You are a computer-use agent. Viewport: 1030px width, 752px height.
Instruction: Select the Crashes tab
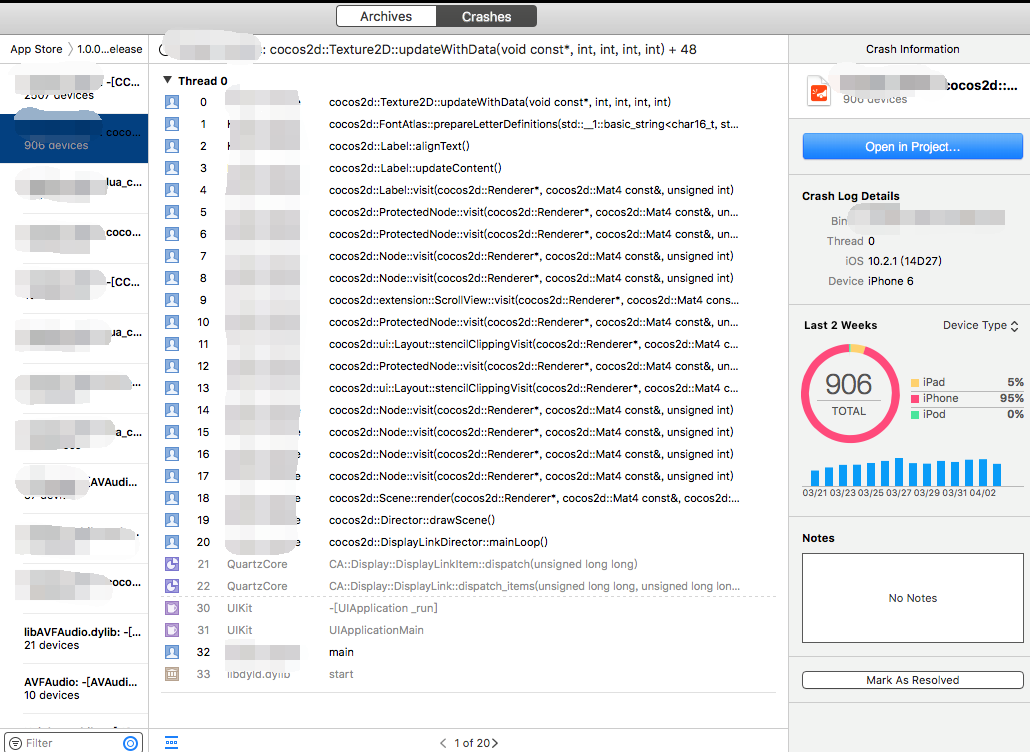pyautogui.click(x=486, y=16)
